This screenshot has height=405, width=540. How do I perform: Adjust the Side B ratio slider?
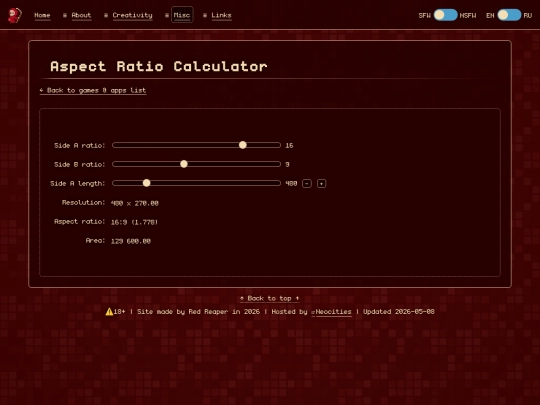tap(196, 164)
